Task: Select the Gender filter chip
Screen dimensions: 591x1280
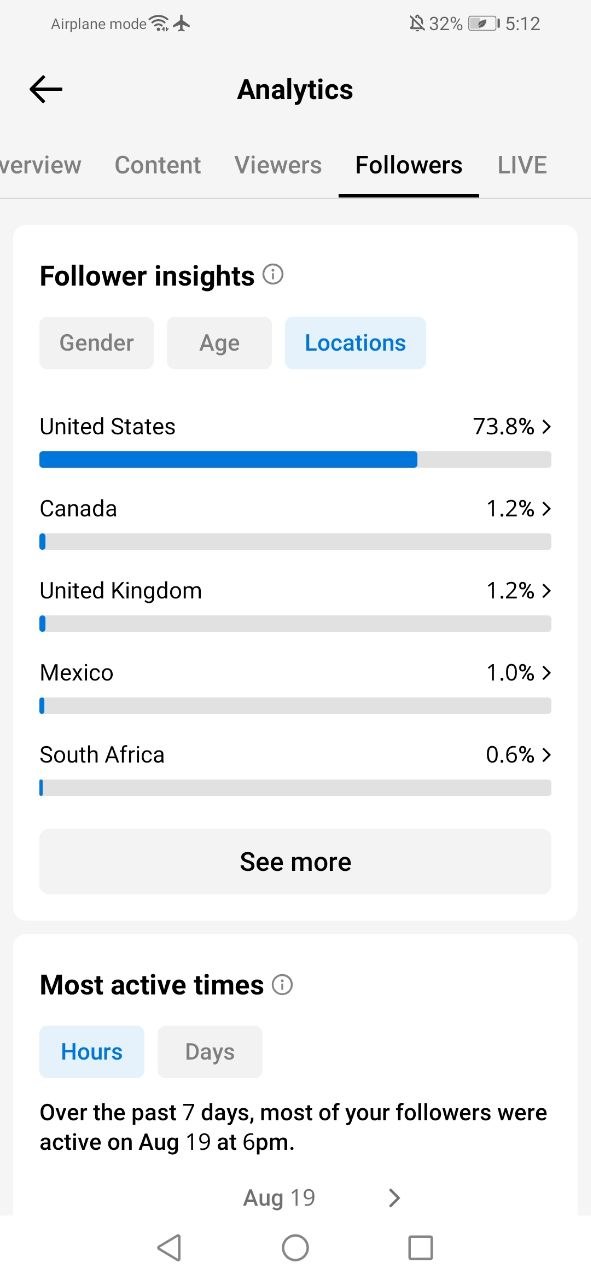Action: [x=97, y=343]
